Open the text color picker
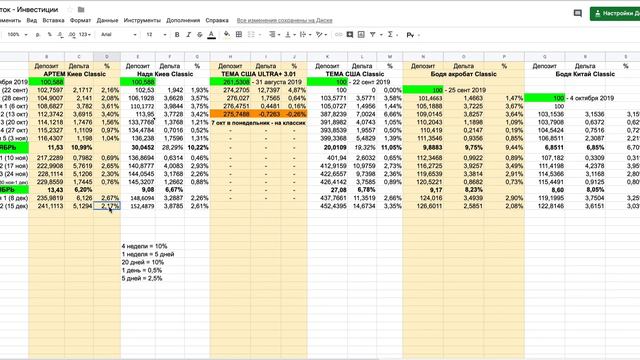 coord(211,35)
